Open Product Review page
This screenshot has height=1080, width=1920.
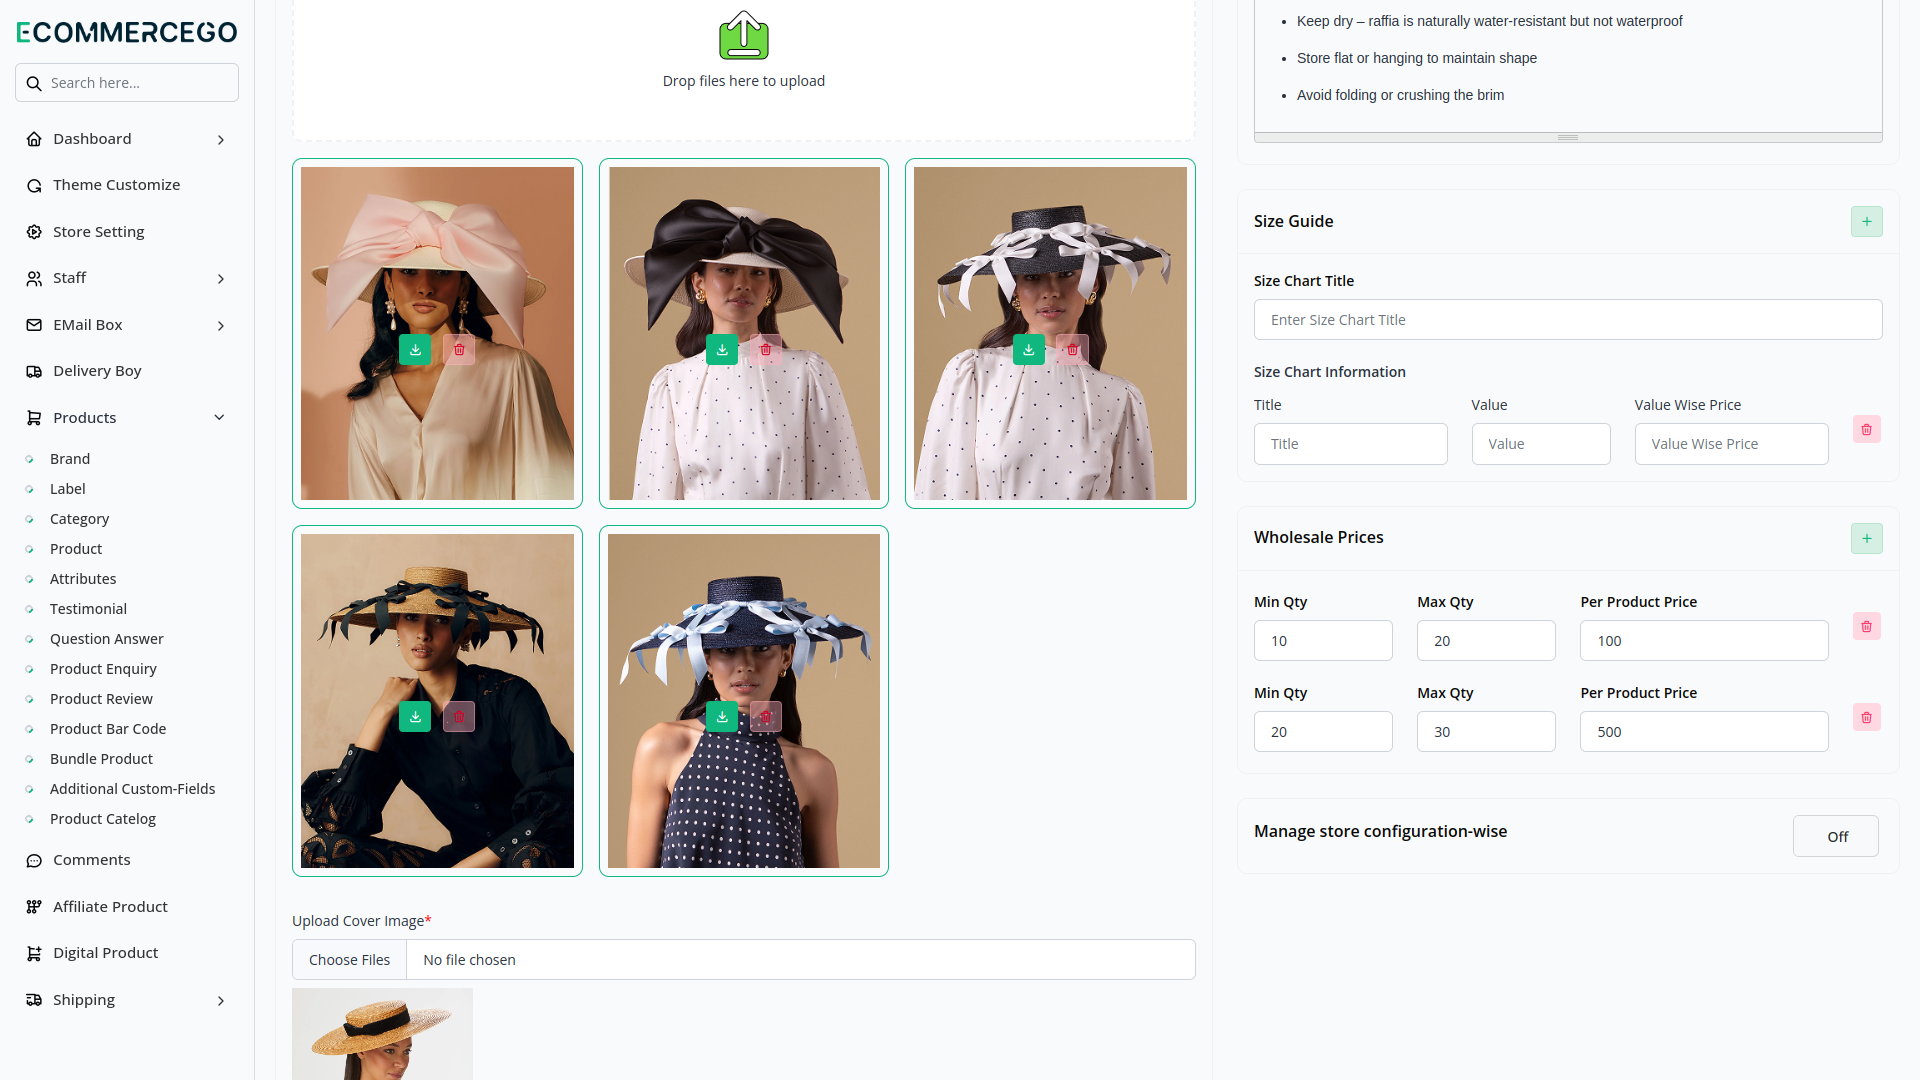pos(101,699)
